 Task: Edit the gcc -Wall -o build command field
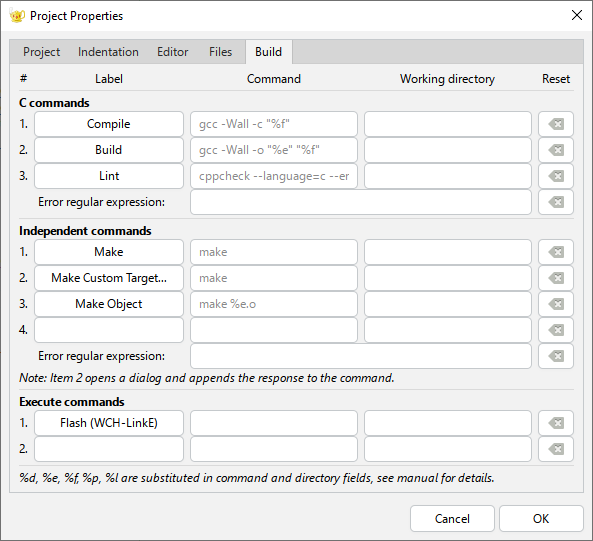[x=274, y=150]
